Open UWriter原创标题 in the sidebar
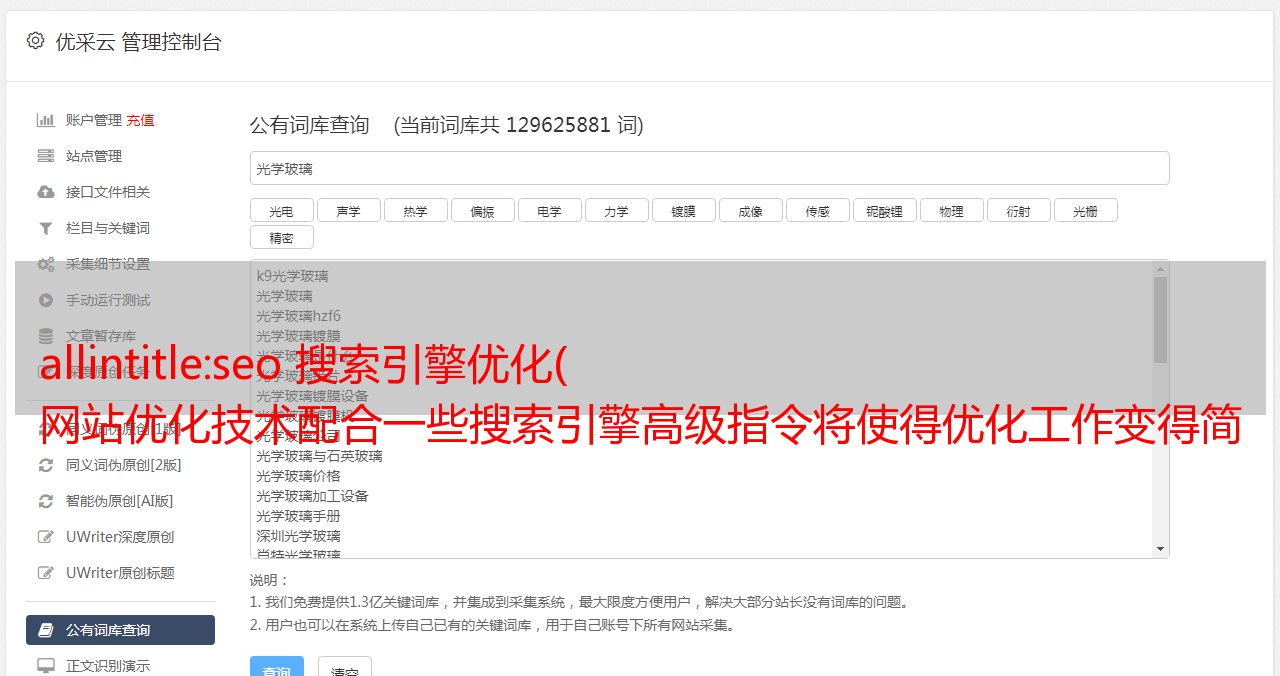This screenshot has width=1280, height=676. pyautogui.click(x=120, y=573)
